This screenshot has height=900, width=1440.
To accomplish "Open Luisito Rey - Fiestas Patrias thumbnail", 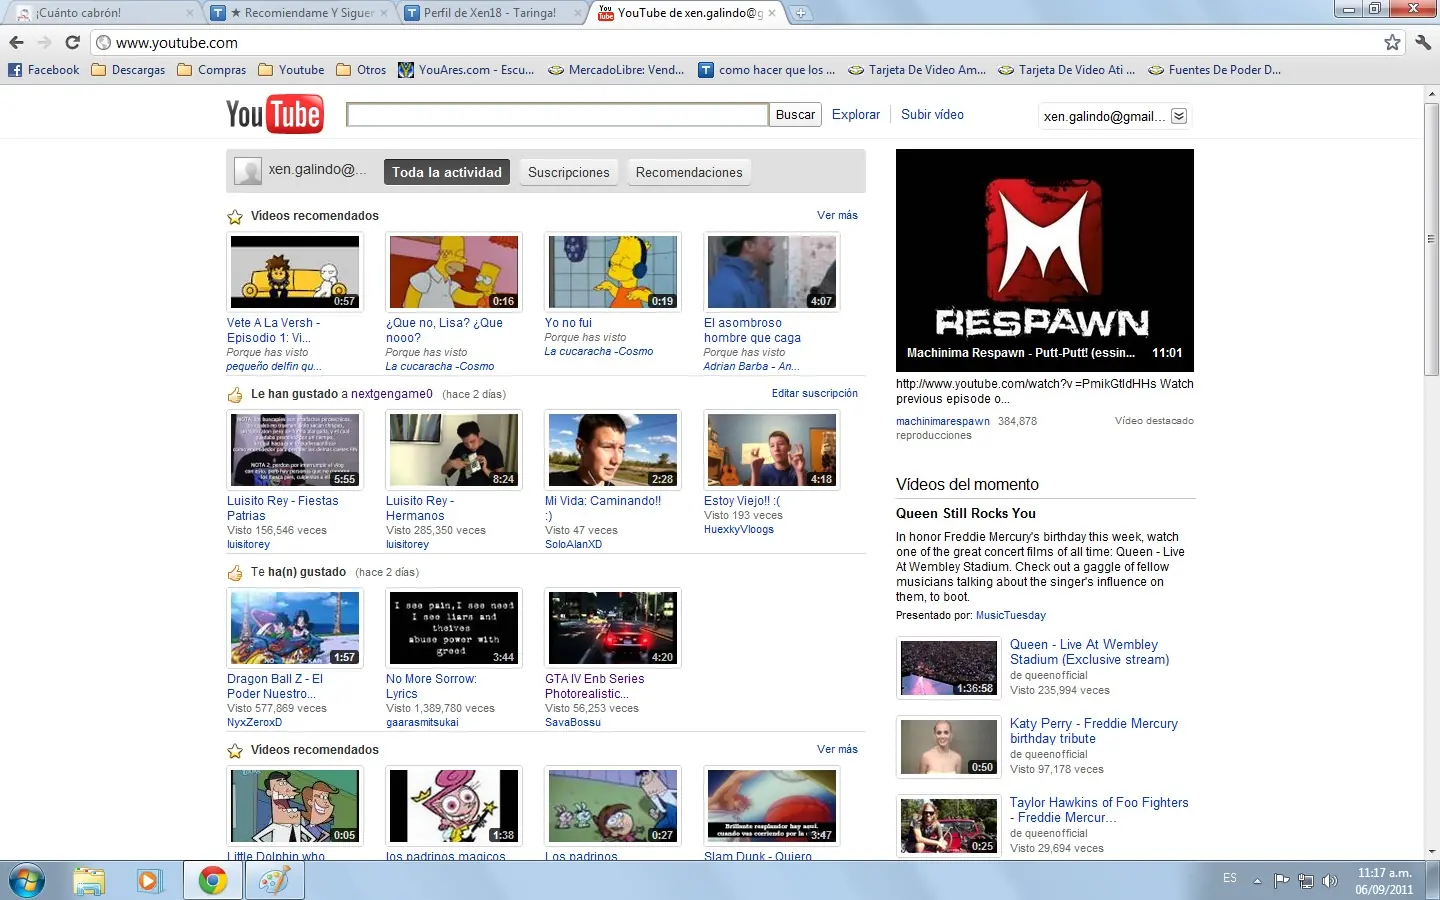I will tap(295, 450).
